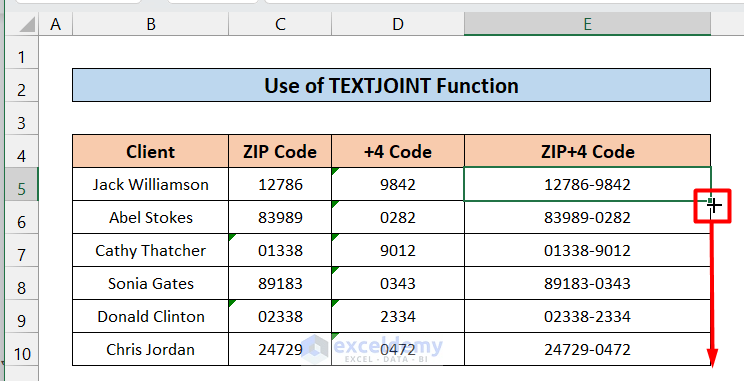
Task: Select row 1 header
Action: pyautogui.click(x=21, y=52)
